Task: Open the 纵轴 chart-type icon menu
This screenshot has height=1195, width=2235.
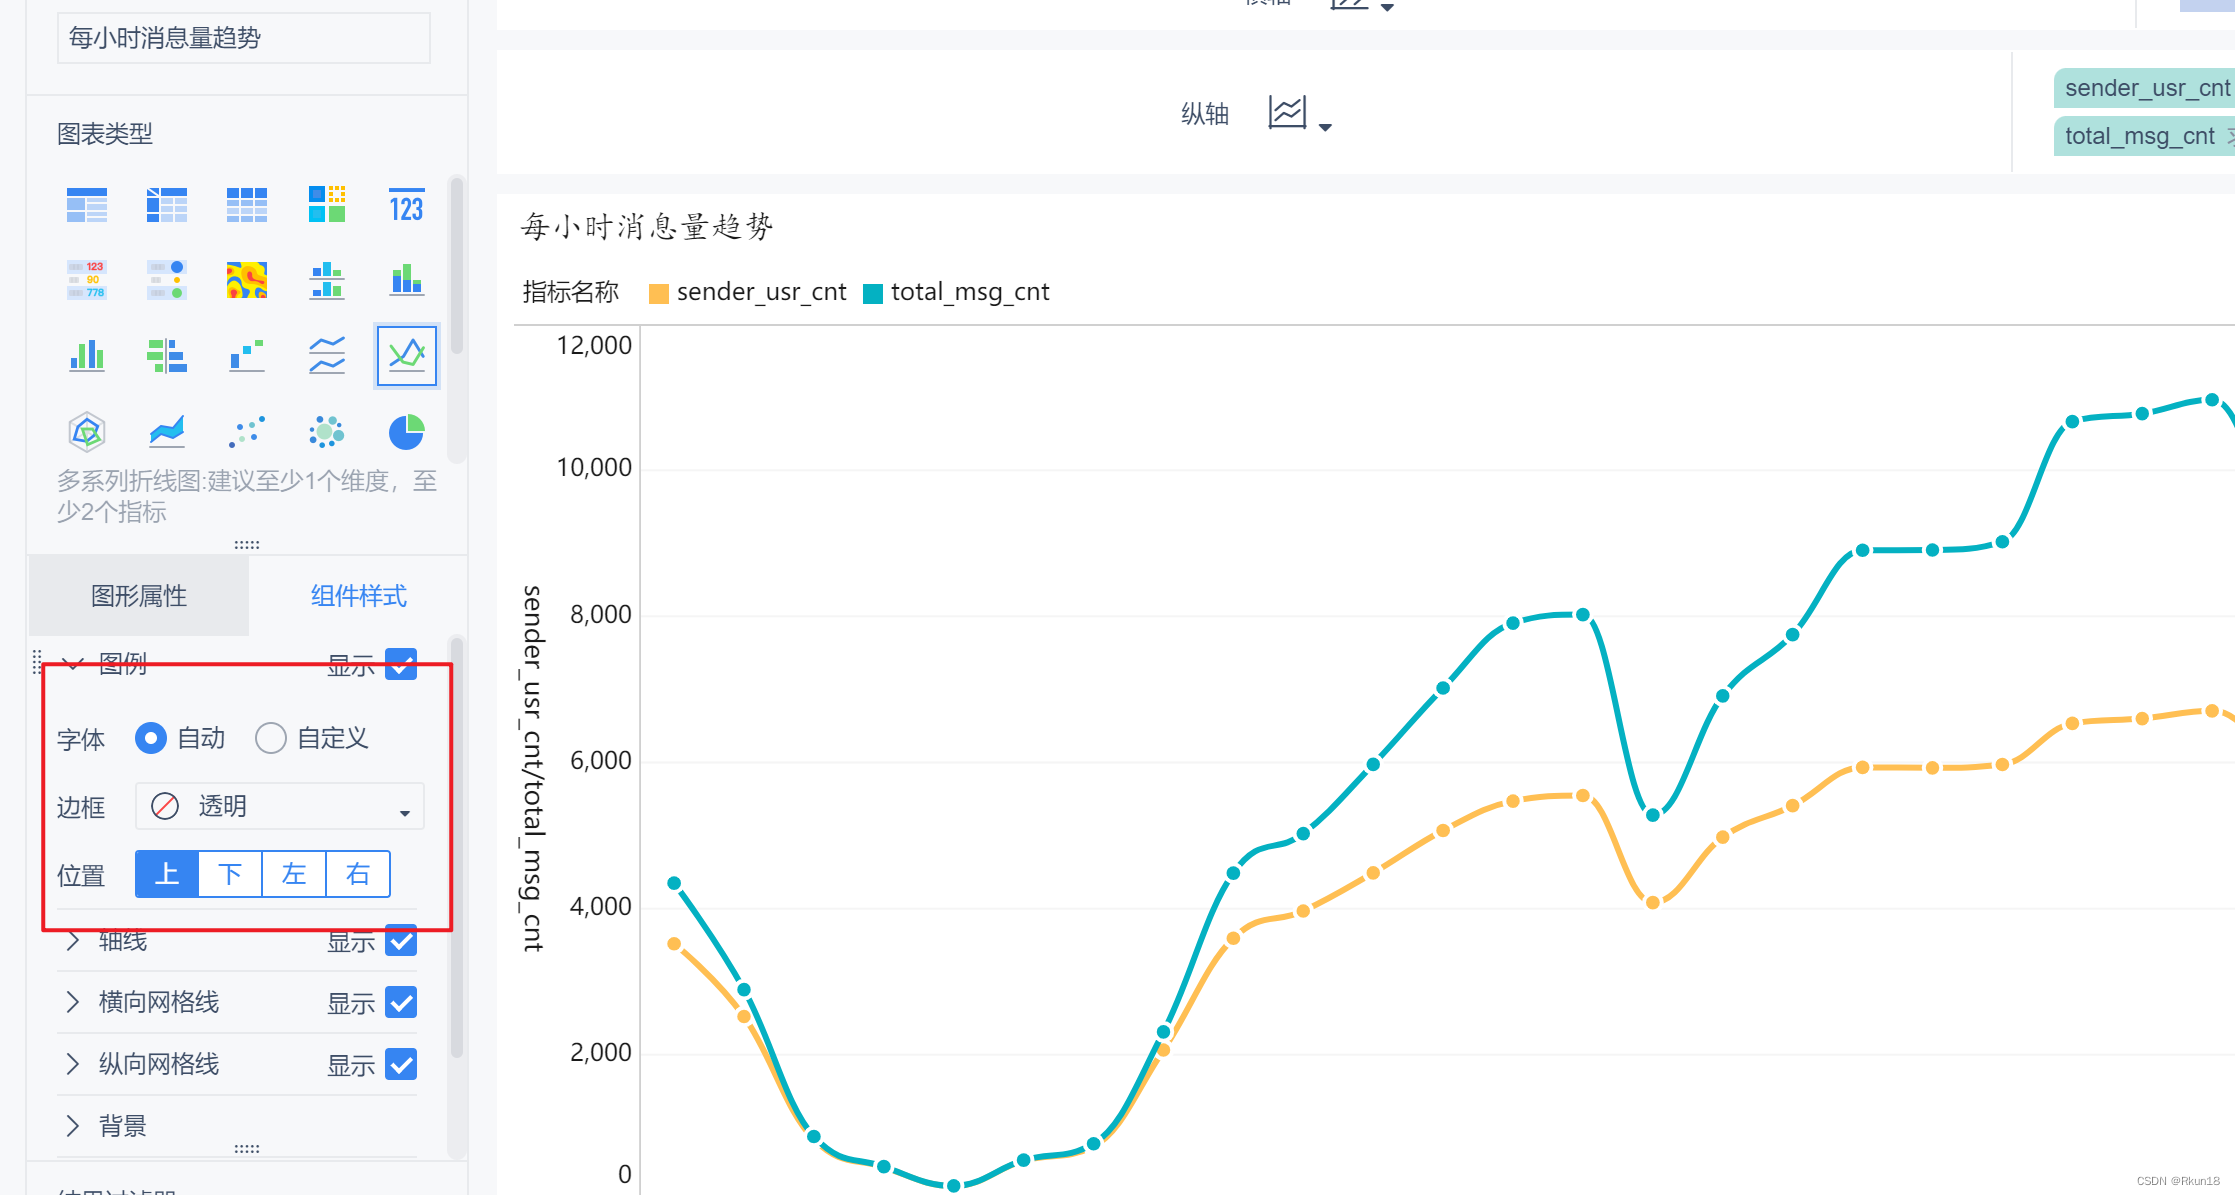Action: pyautogui.click(x=1287, y=112)
